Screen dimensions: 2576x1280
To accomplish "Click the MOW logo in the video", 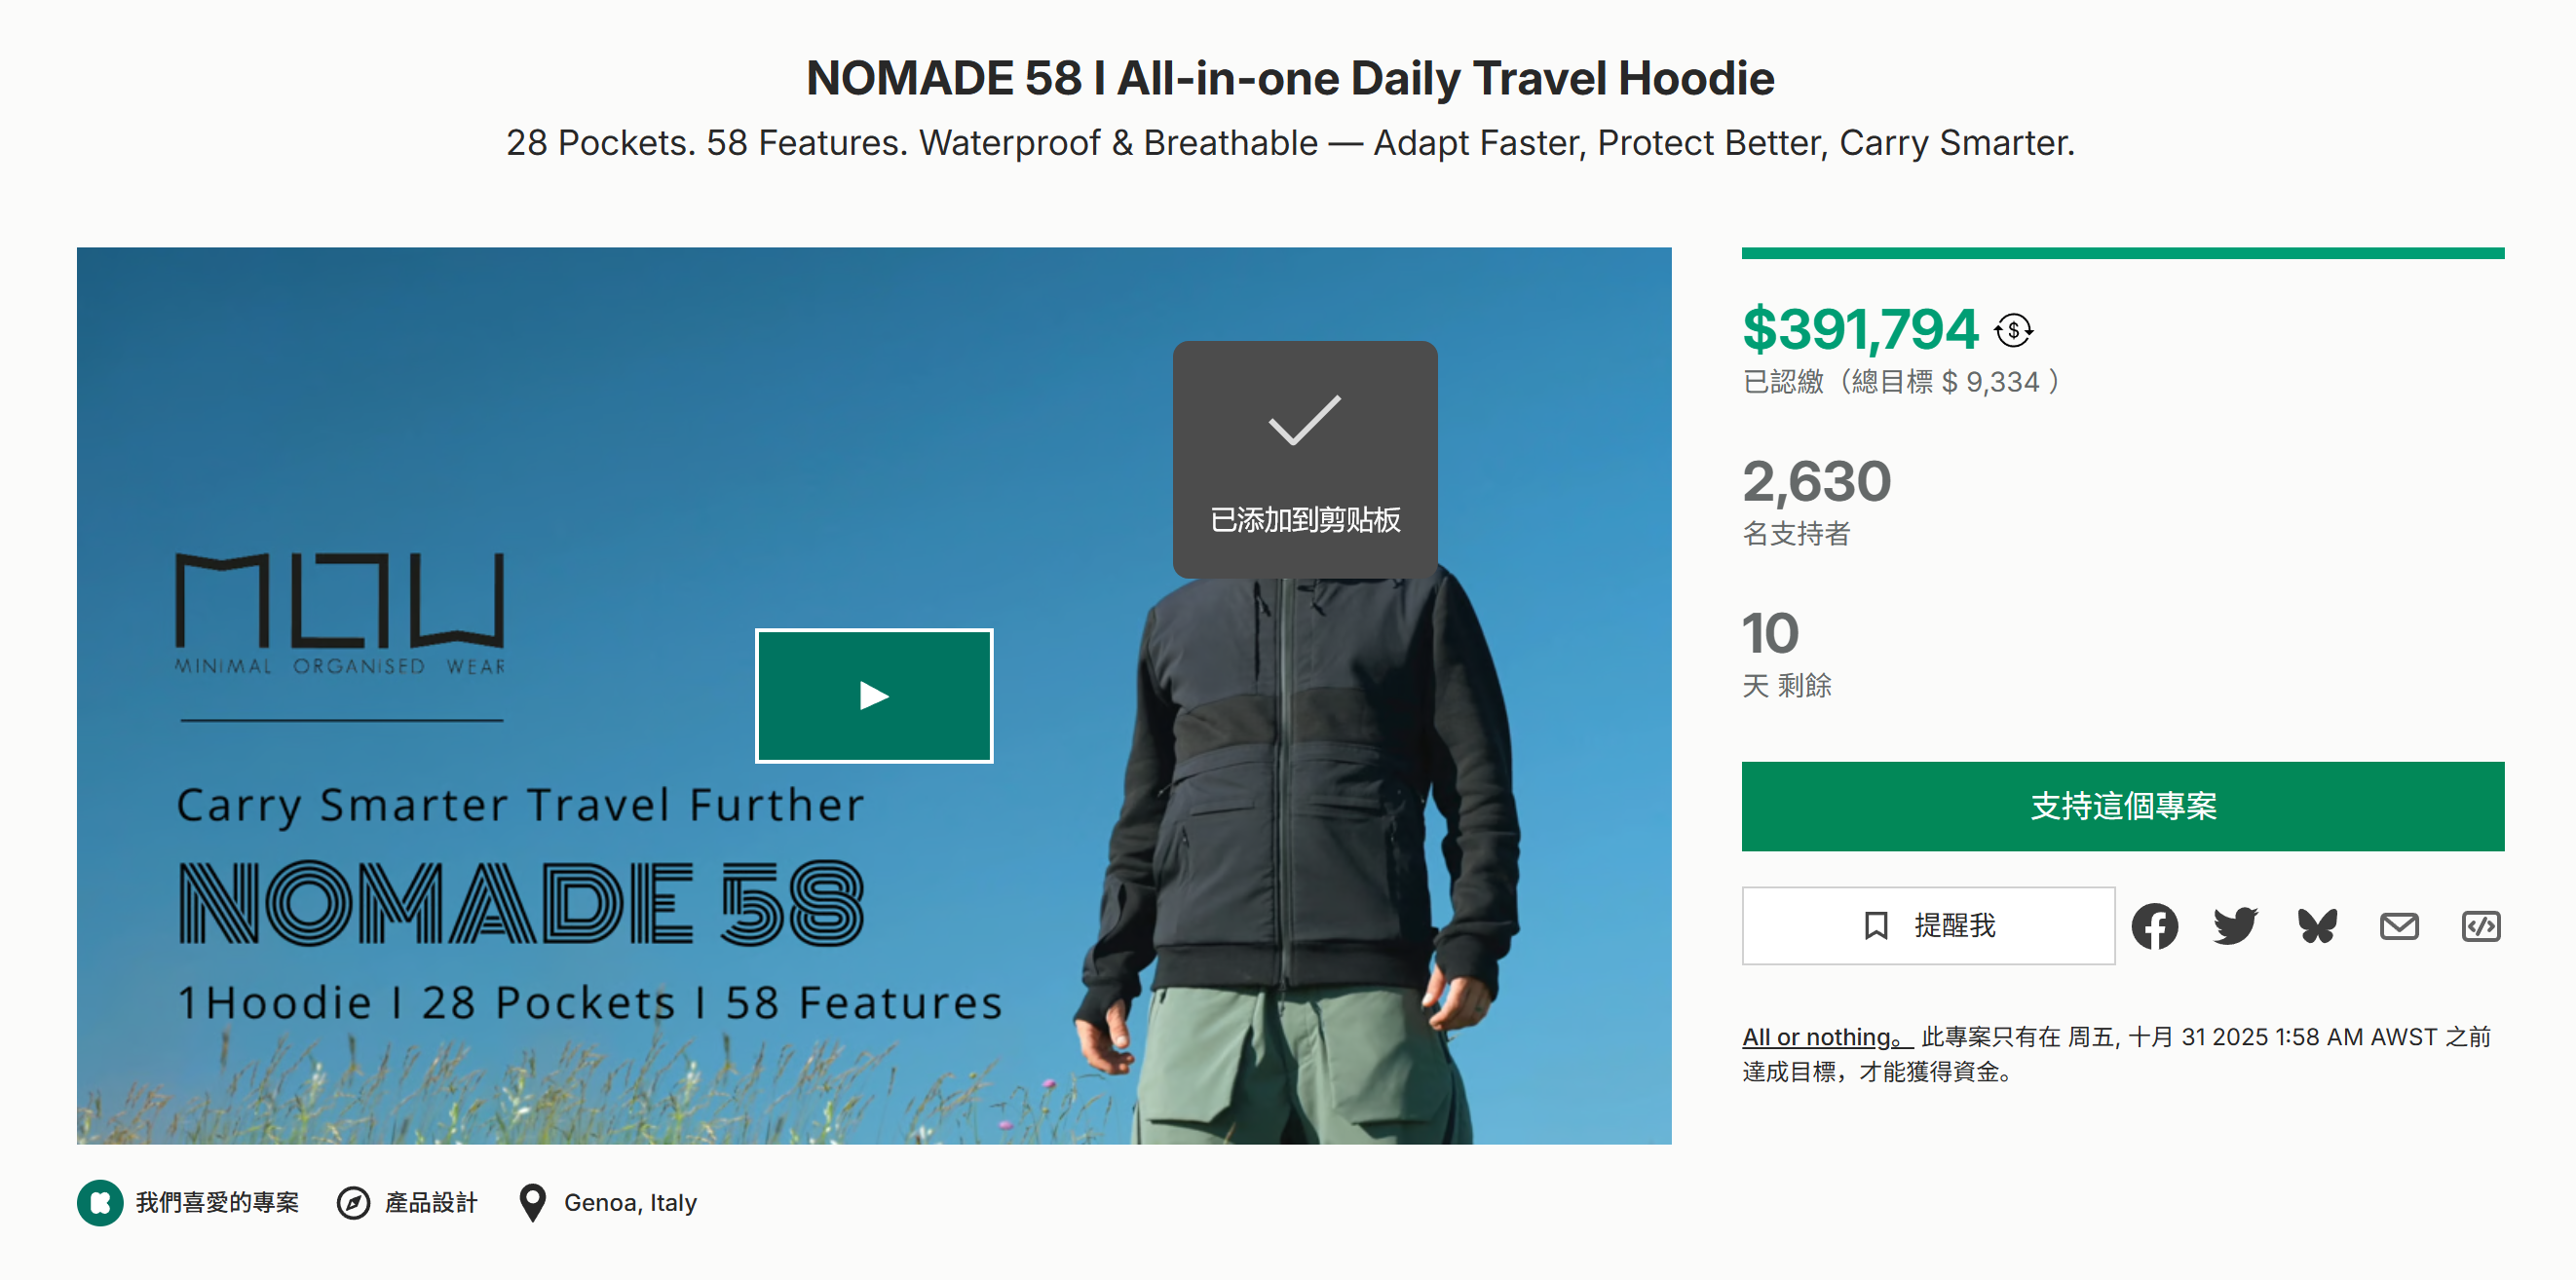I will pos(340,612).
